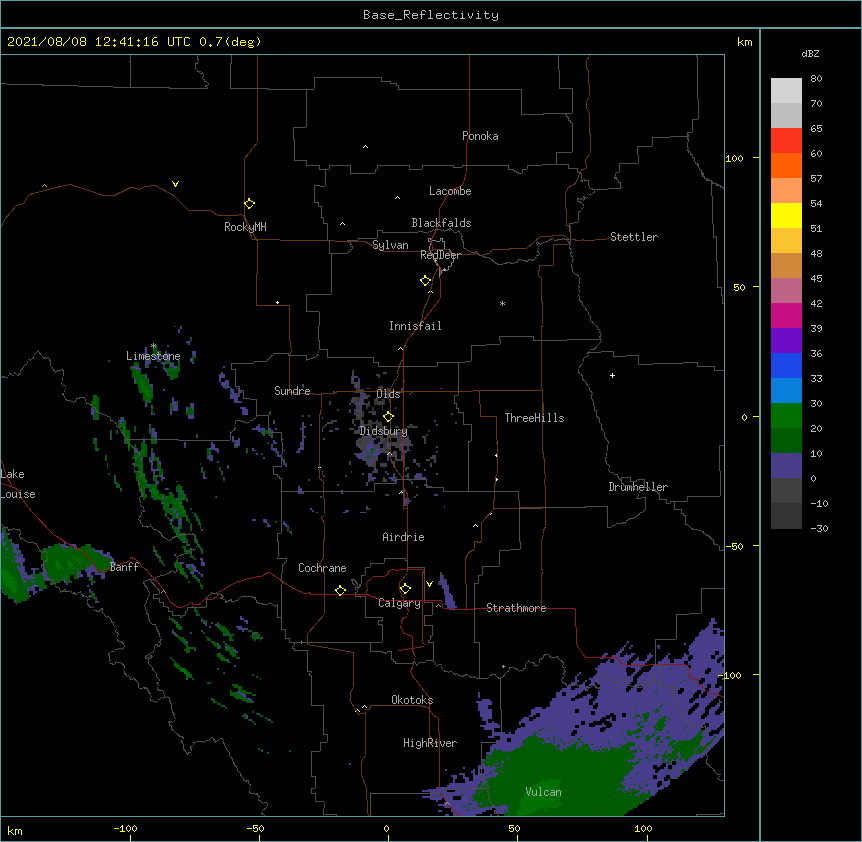Image resolution: width=862 pixels, height=842 pixels.
Task: Click the yellow diamond marker above RockyMH
Action: tap(249, 203)
